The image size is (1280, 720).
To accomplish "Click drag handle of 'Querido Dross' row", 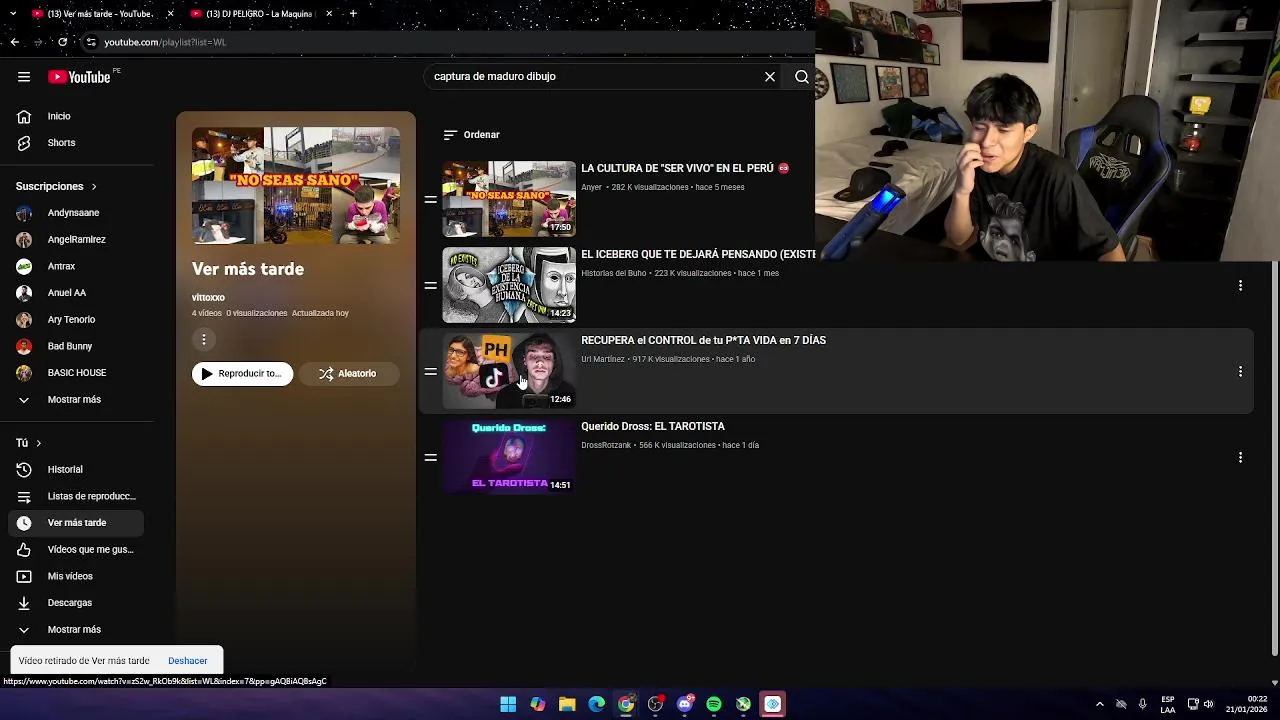I will [430, 458].
